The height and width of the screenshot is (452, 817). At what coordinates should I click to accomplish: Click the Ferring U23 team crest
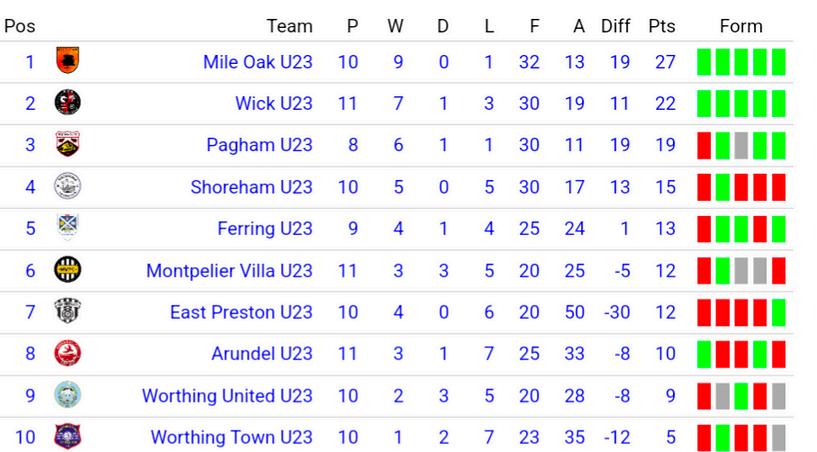pos(67,227)
